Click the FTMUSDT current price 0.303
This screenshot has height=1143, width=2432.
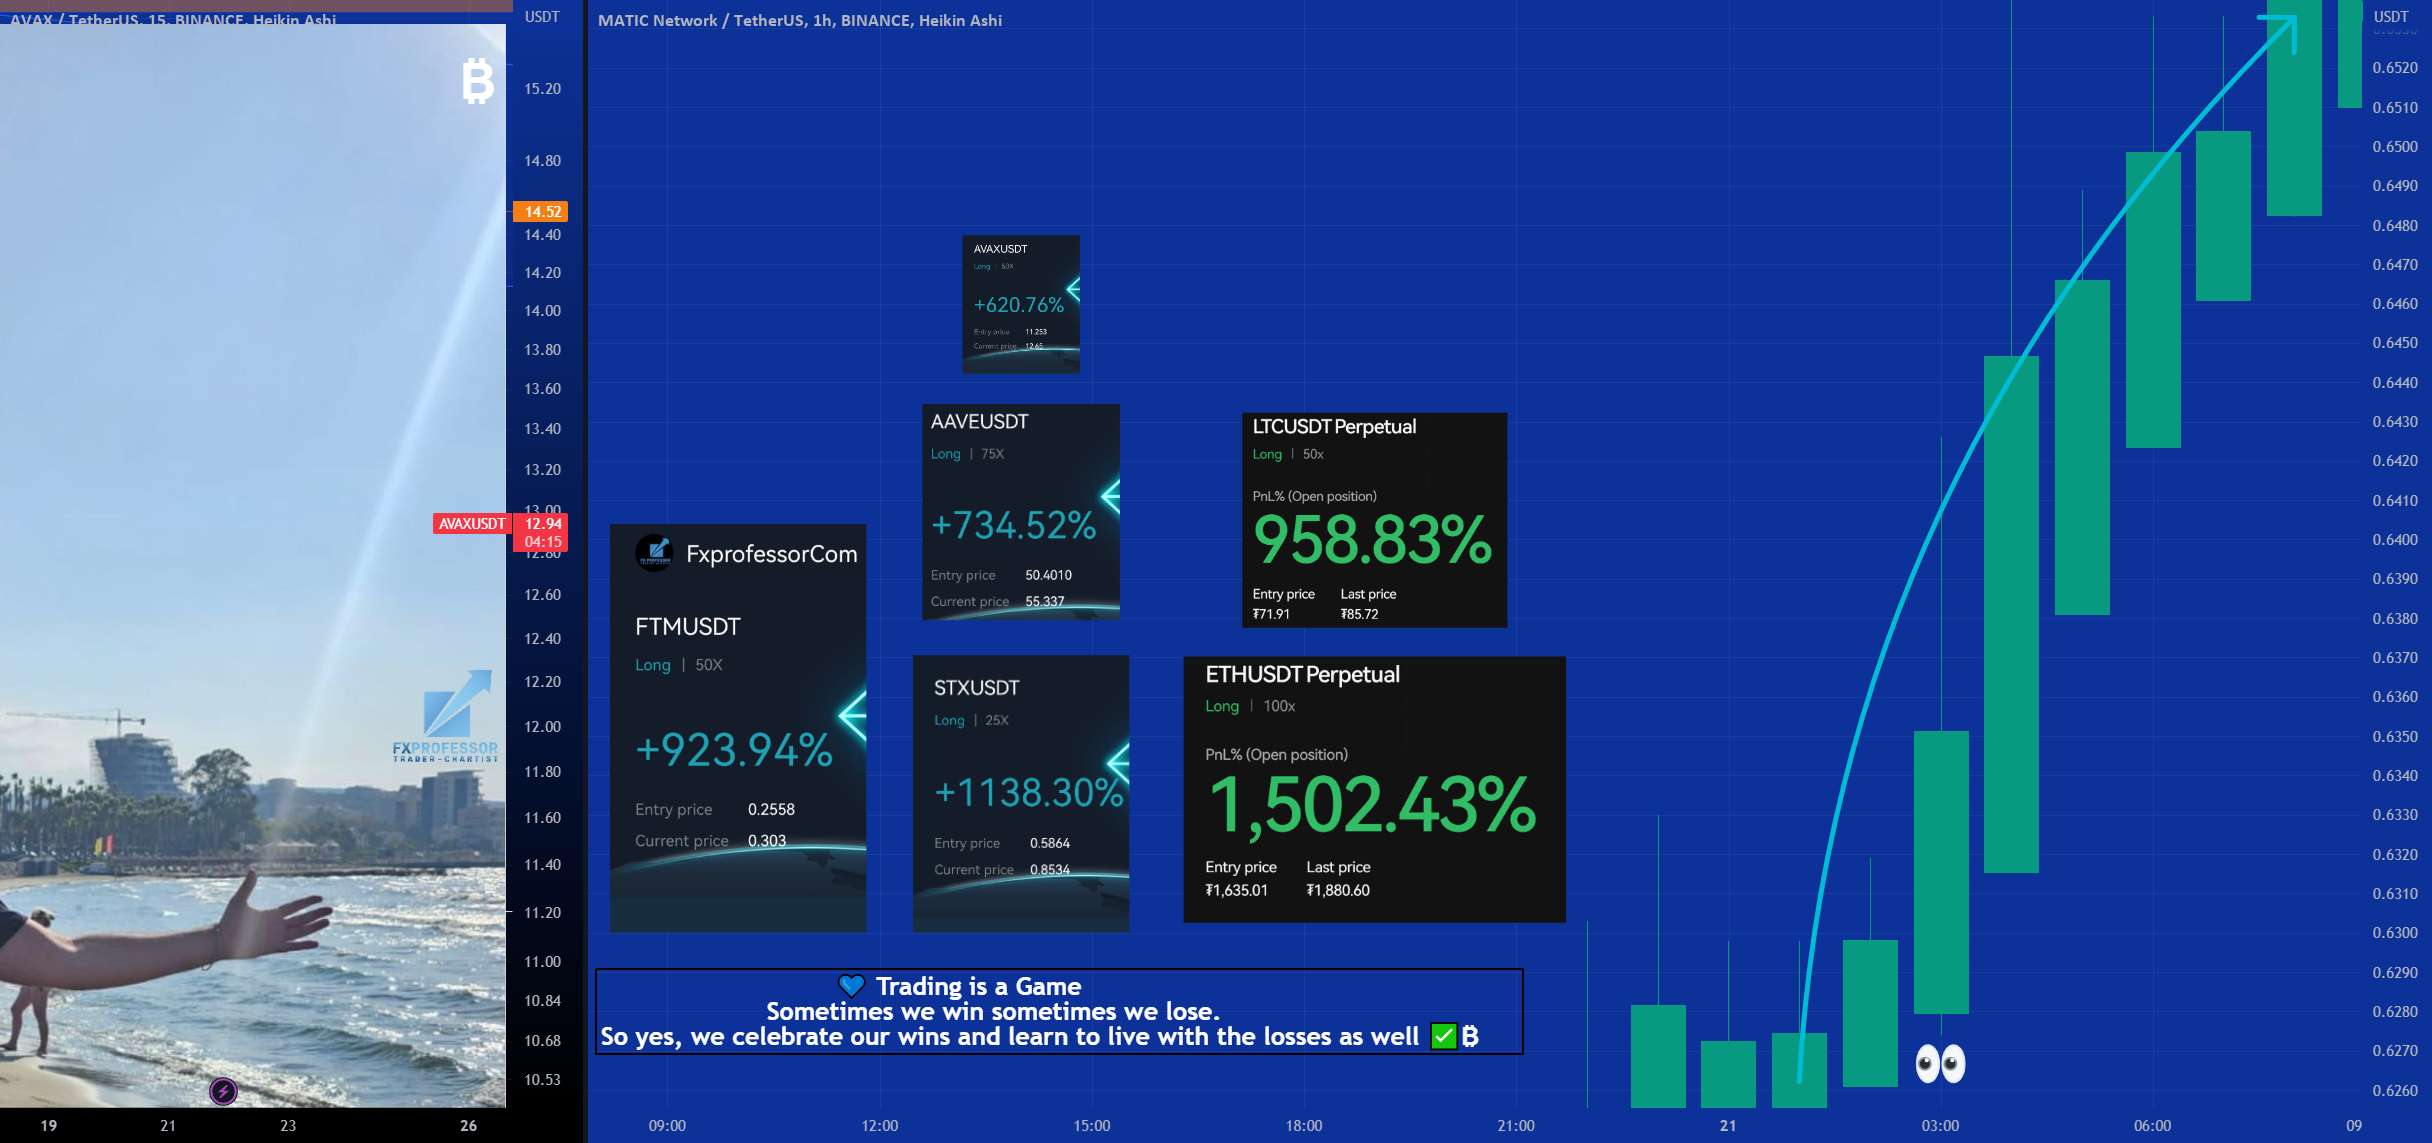click(x=767, y=840)
